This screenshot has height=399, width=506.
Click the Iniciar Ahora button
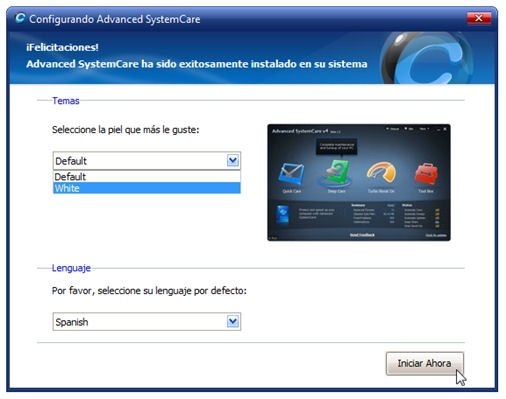click(x=424, y=363)
